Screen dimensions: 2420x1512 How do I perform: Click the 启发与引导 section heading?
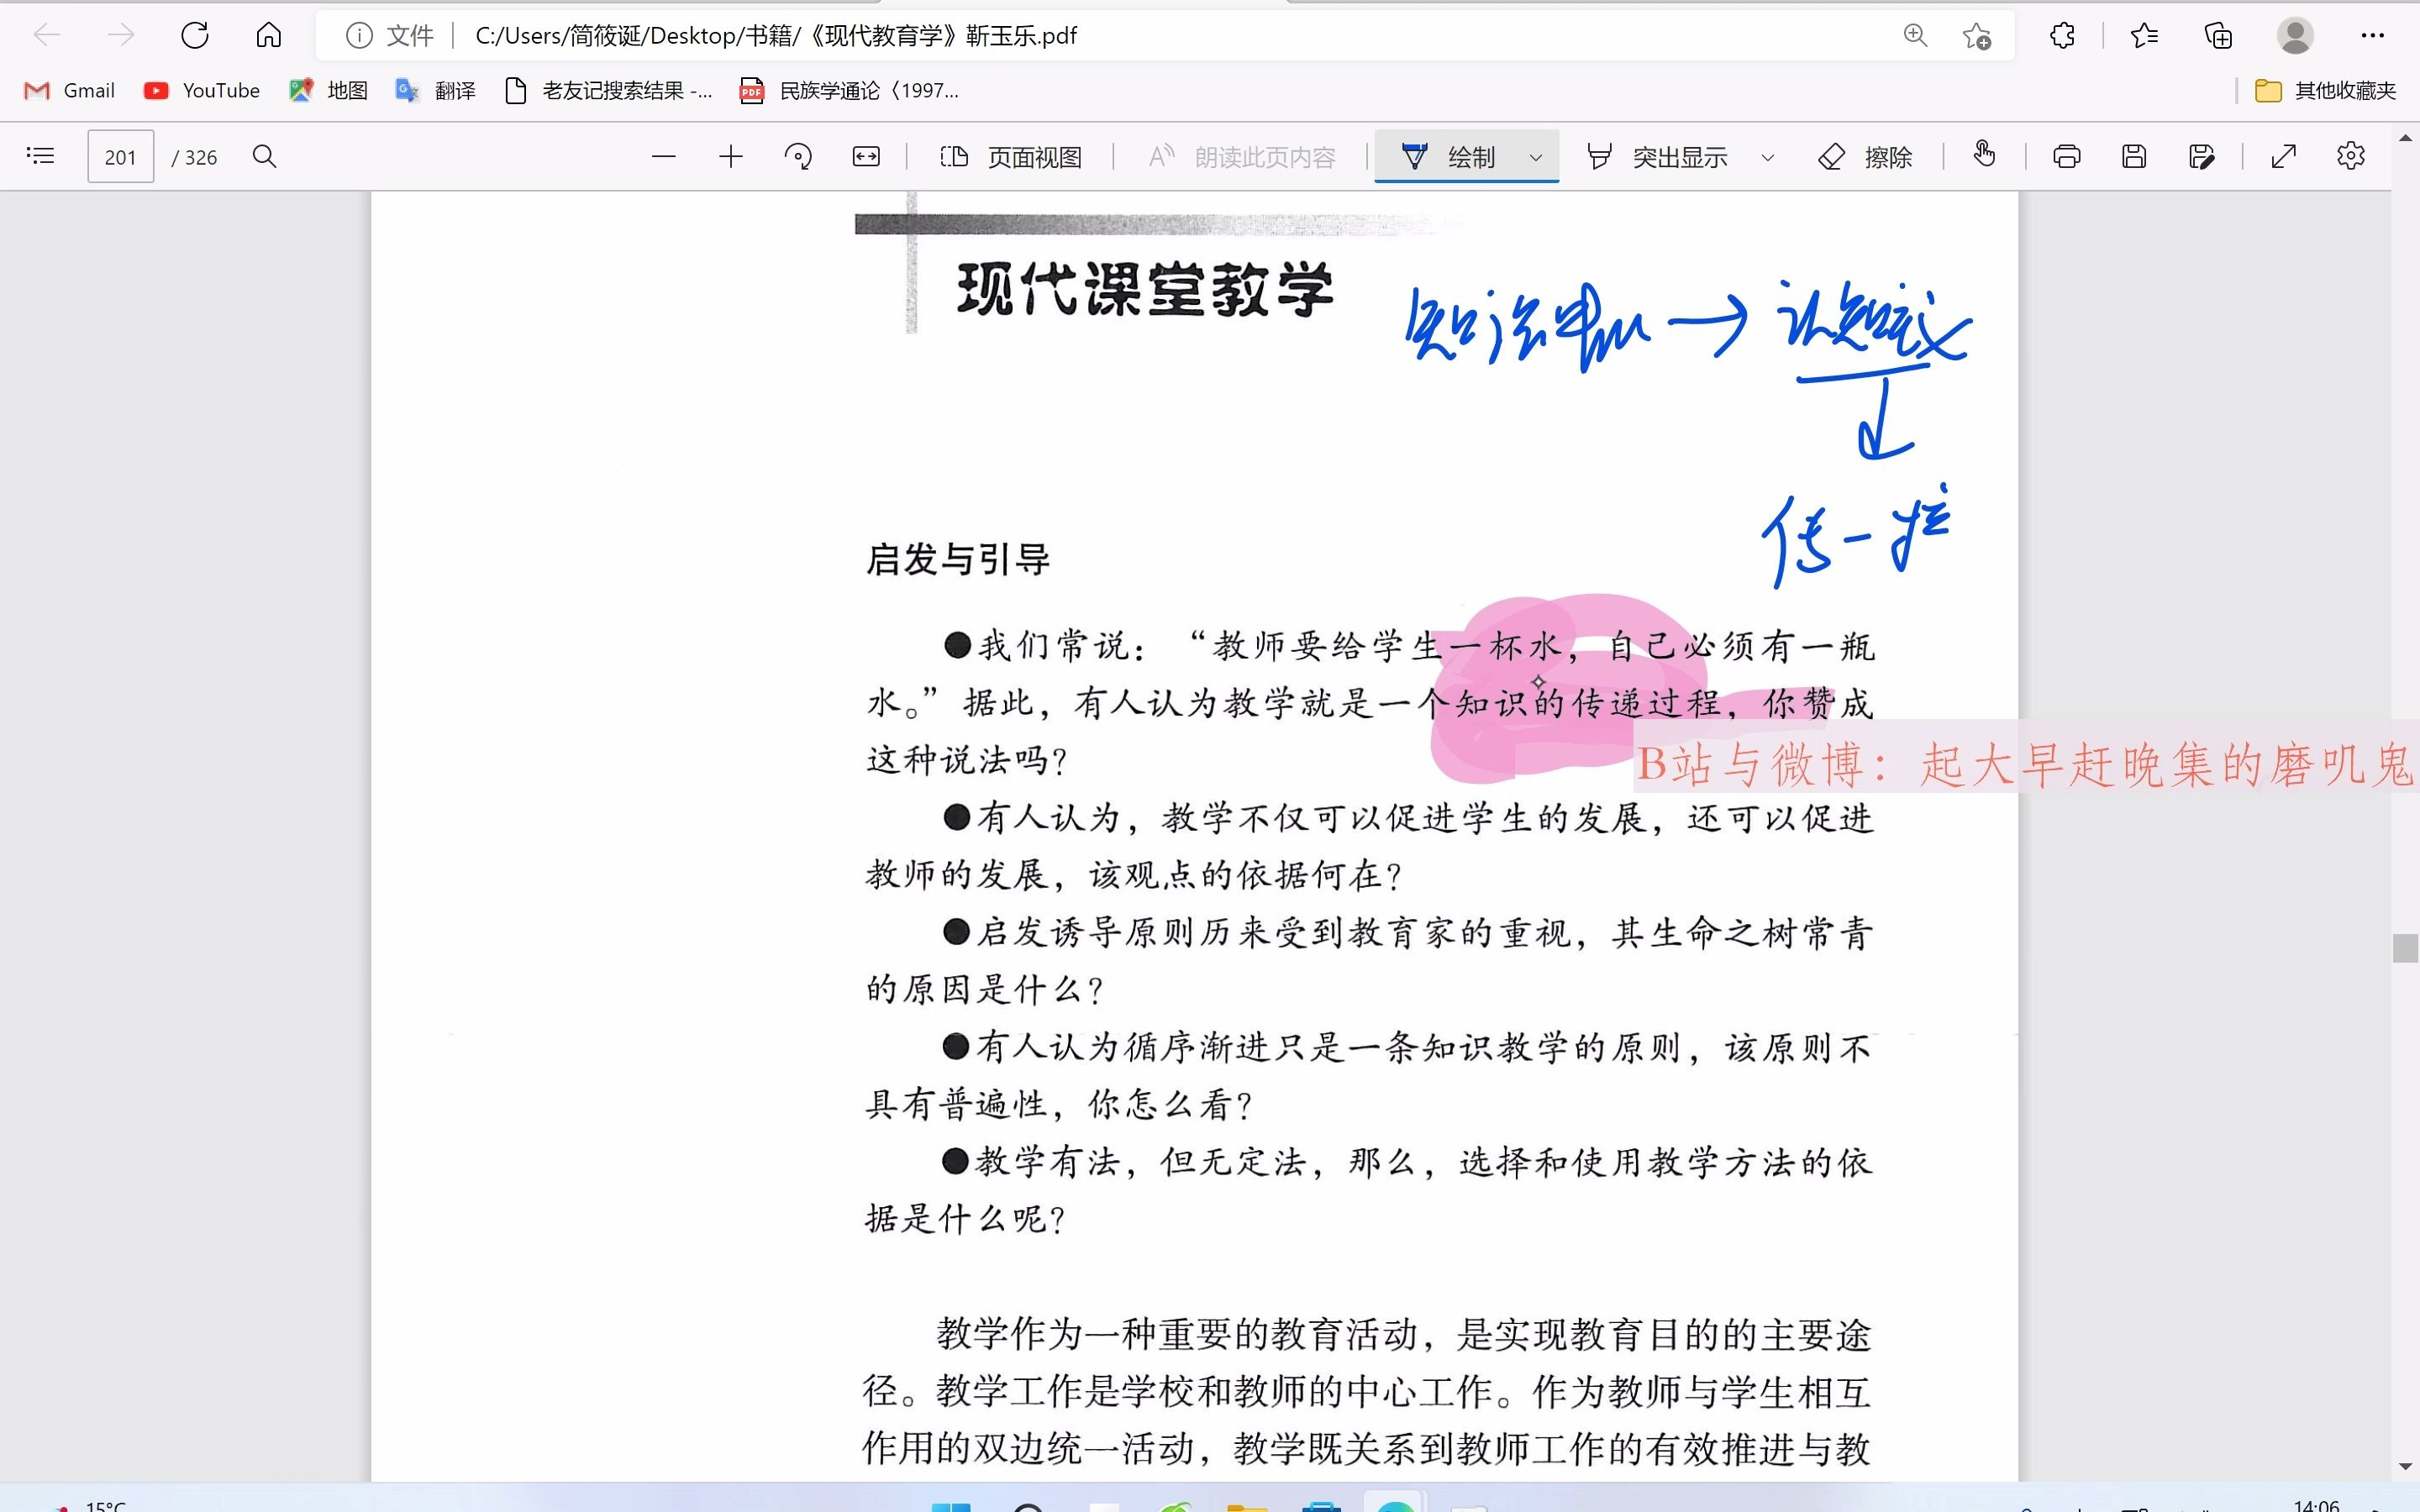(x=958, y=559)
